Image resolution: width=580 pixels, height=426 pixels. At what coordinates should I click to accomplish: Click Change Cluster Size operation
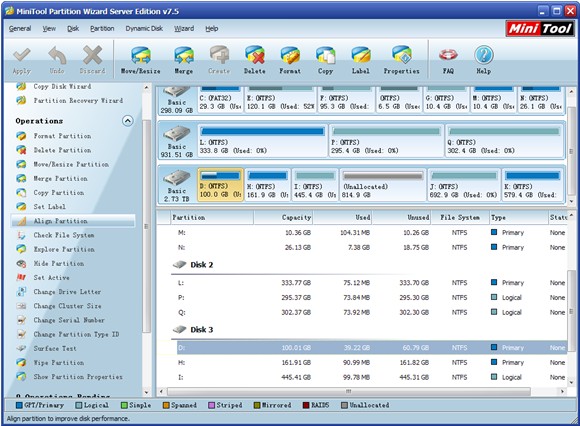pyautogui.click(x=67, y=306)
